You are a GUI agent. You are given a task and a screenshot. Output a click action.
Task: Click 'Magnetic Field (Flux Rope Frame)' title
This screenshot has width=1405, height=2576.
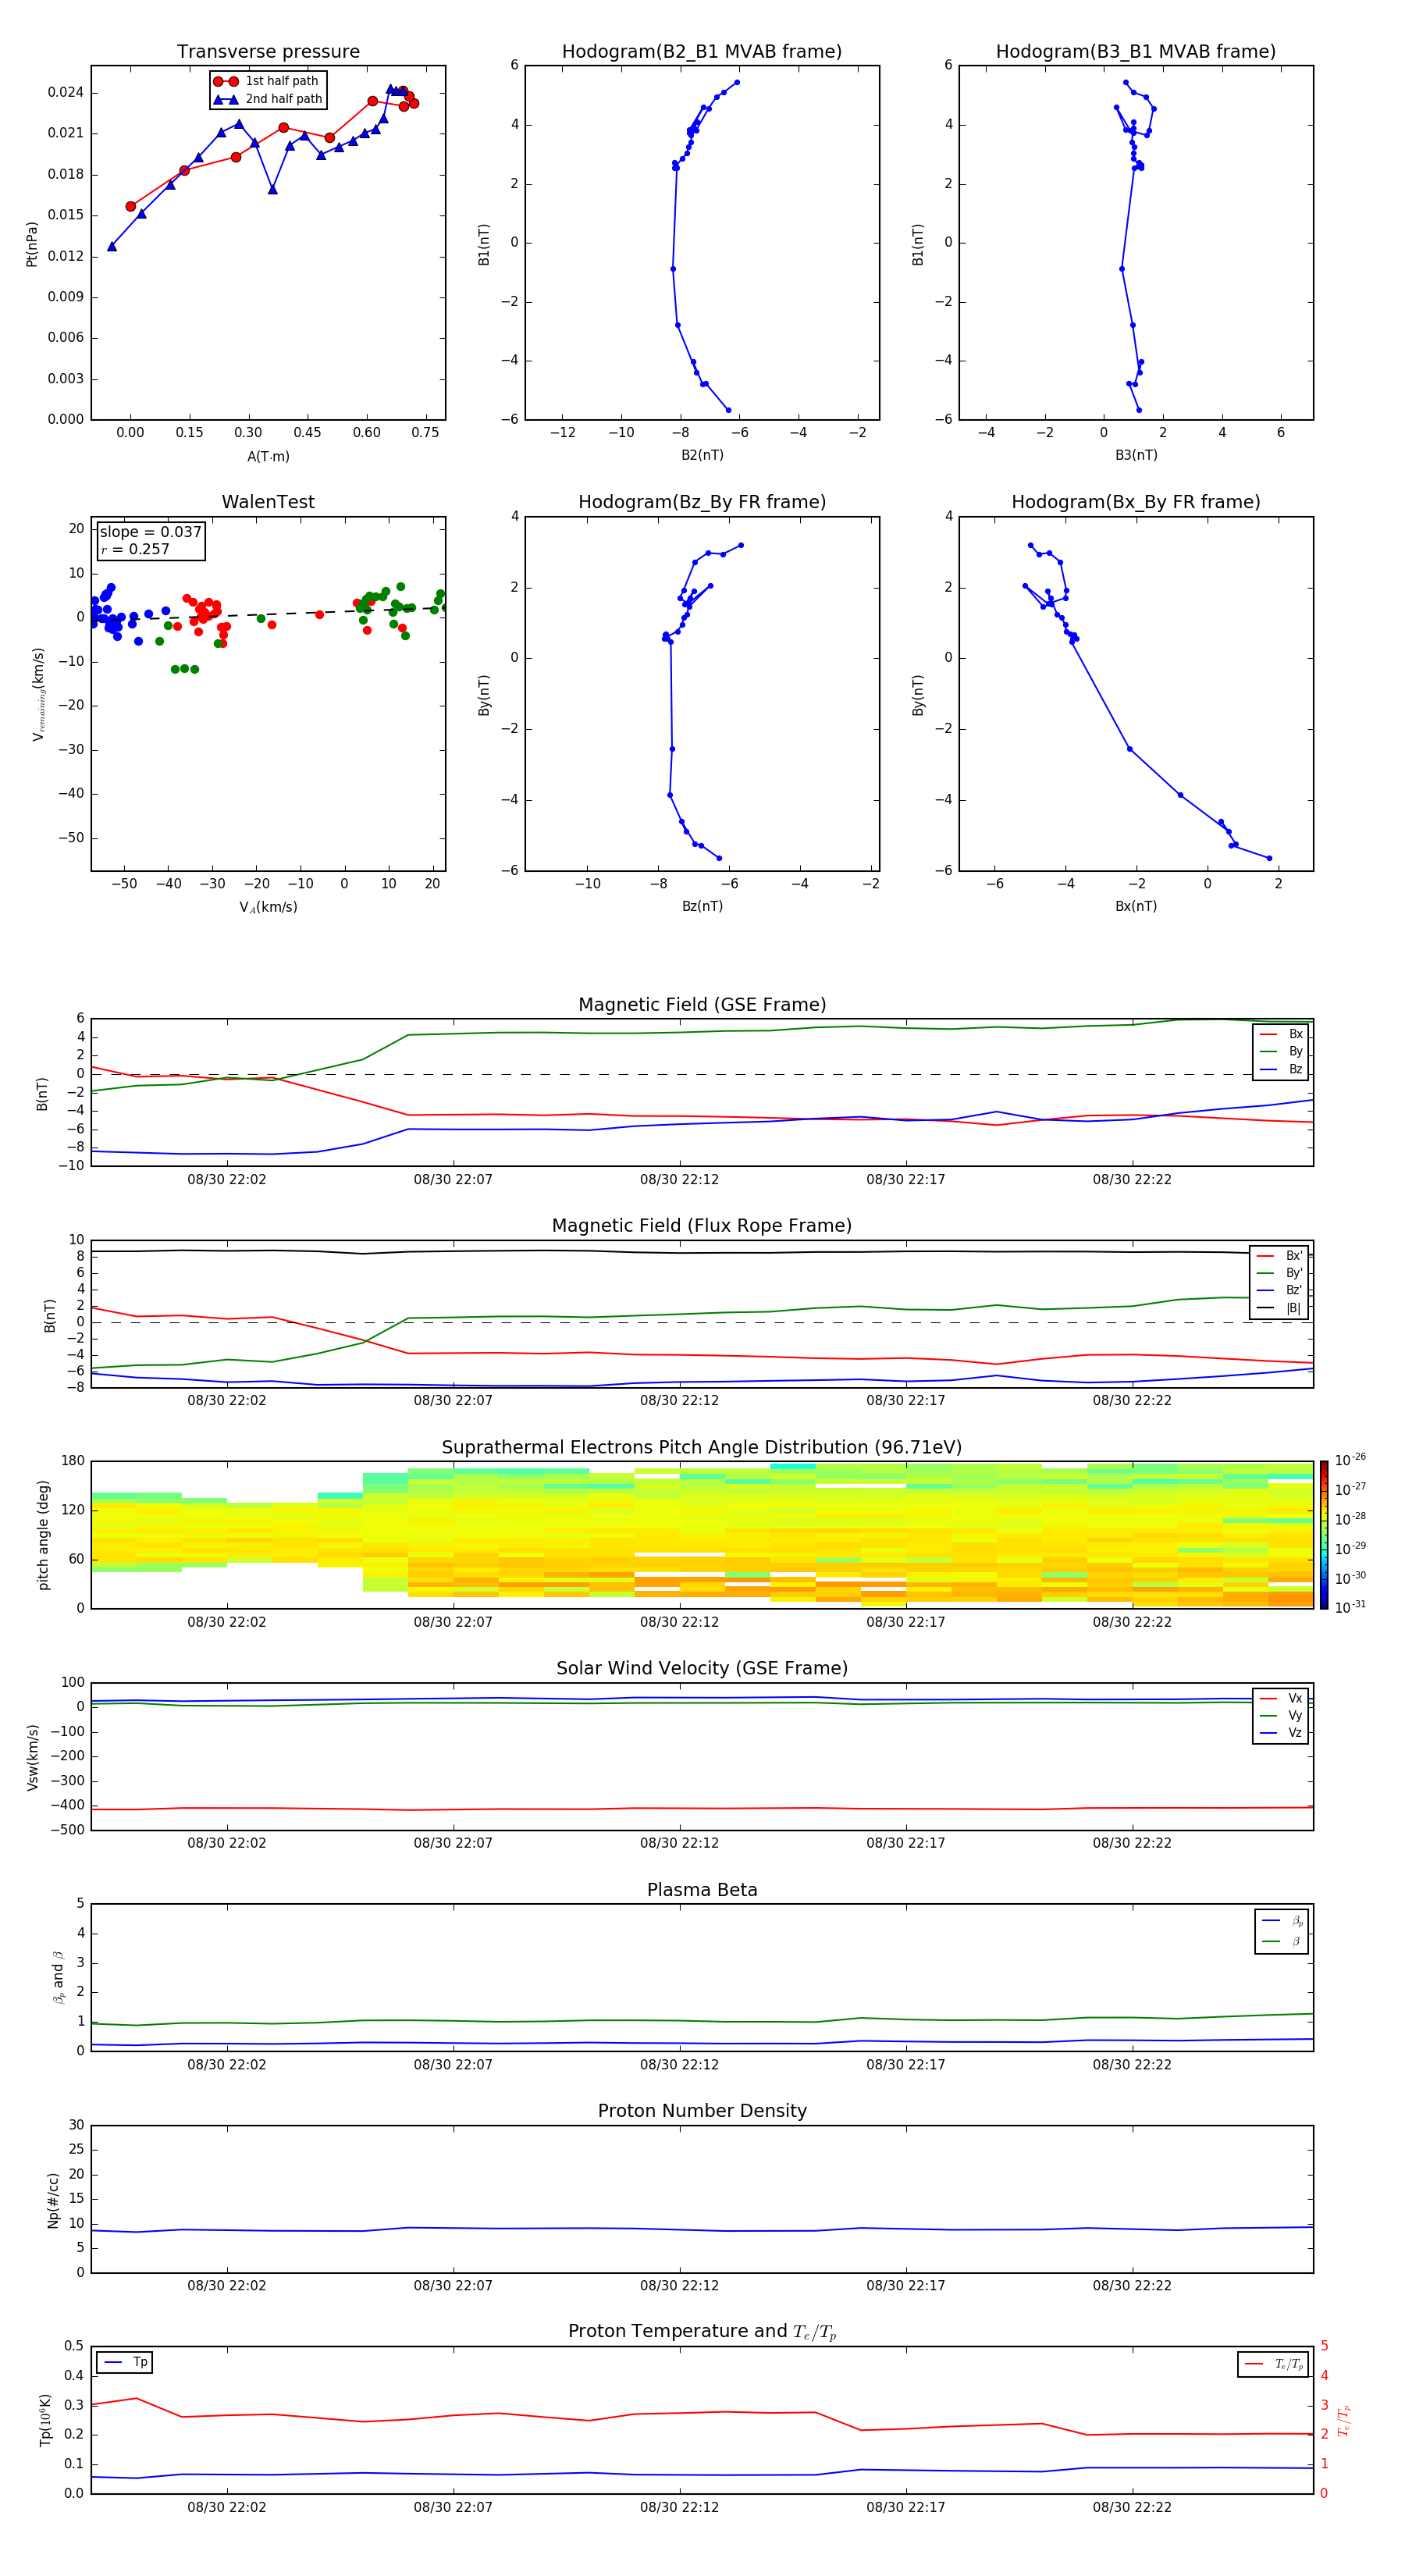tap(702, 1226)
